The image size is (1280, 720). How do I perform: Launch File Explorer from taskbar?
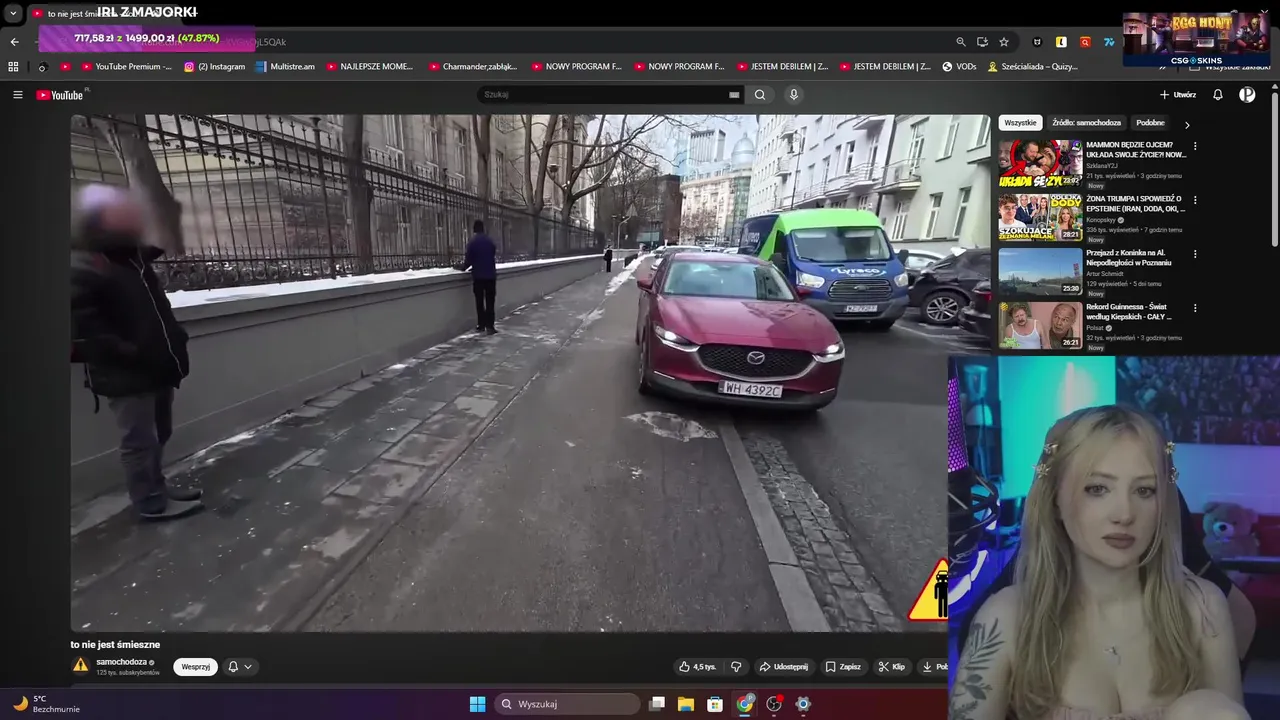(686, 704)
